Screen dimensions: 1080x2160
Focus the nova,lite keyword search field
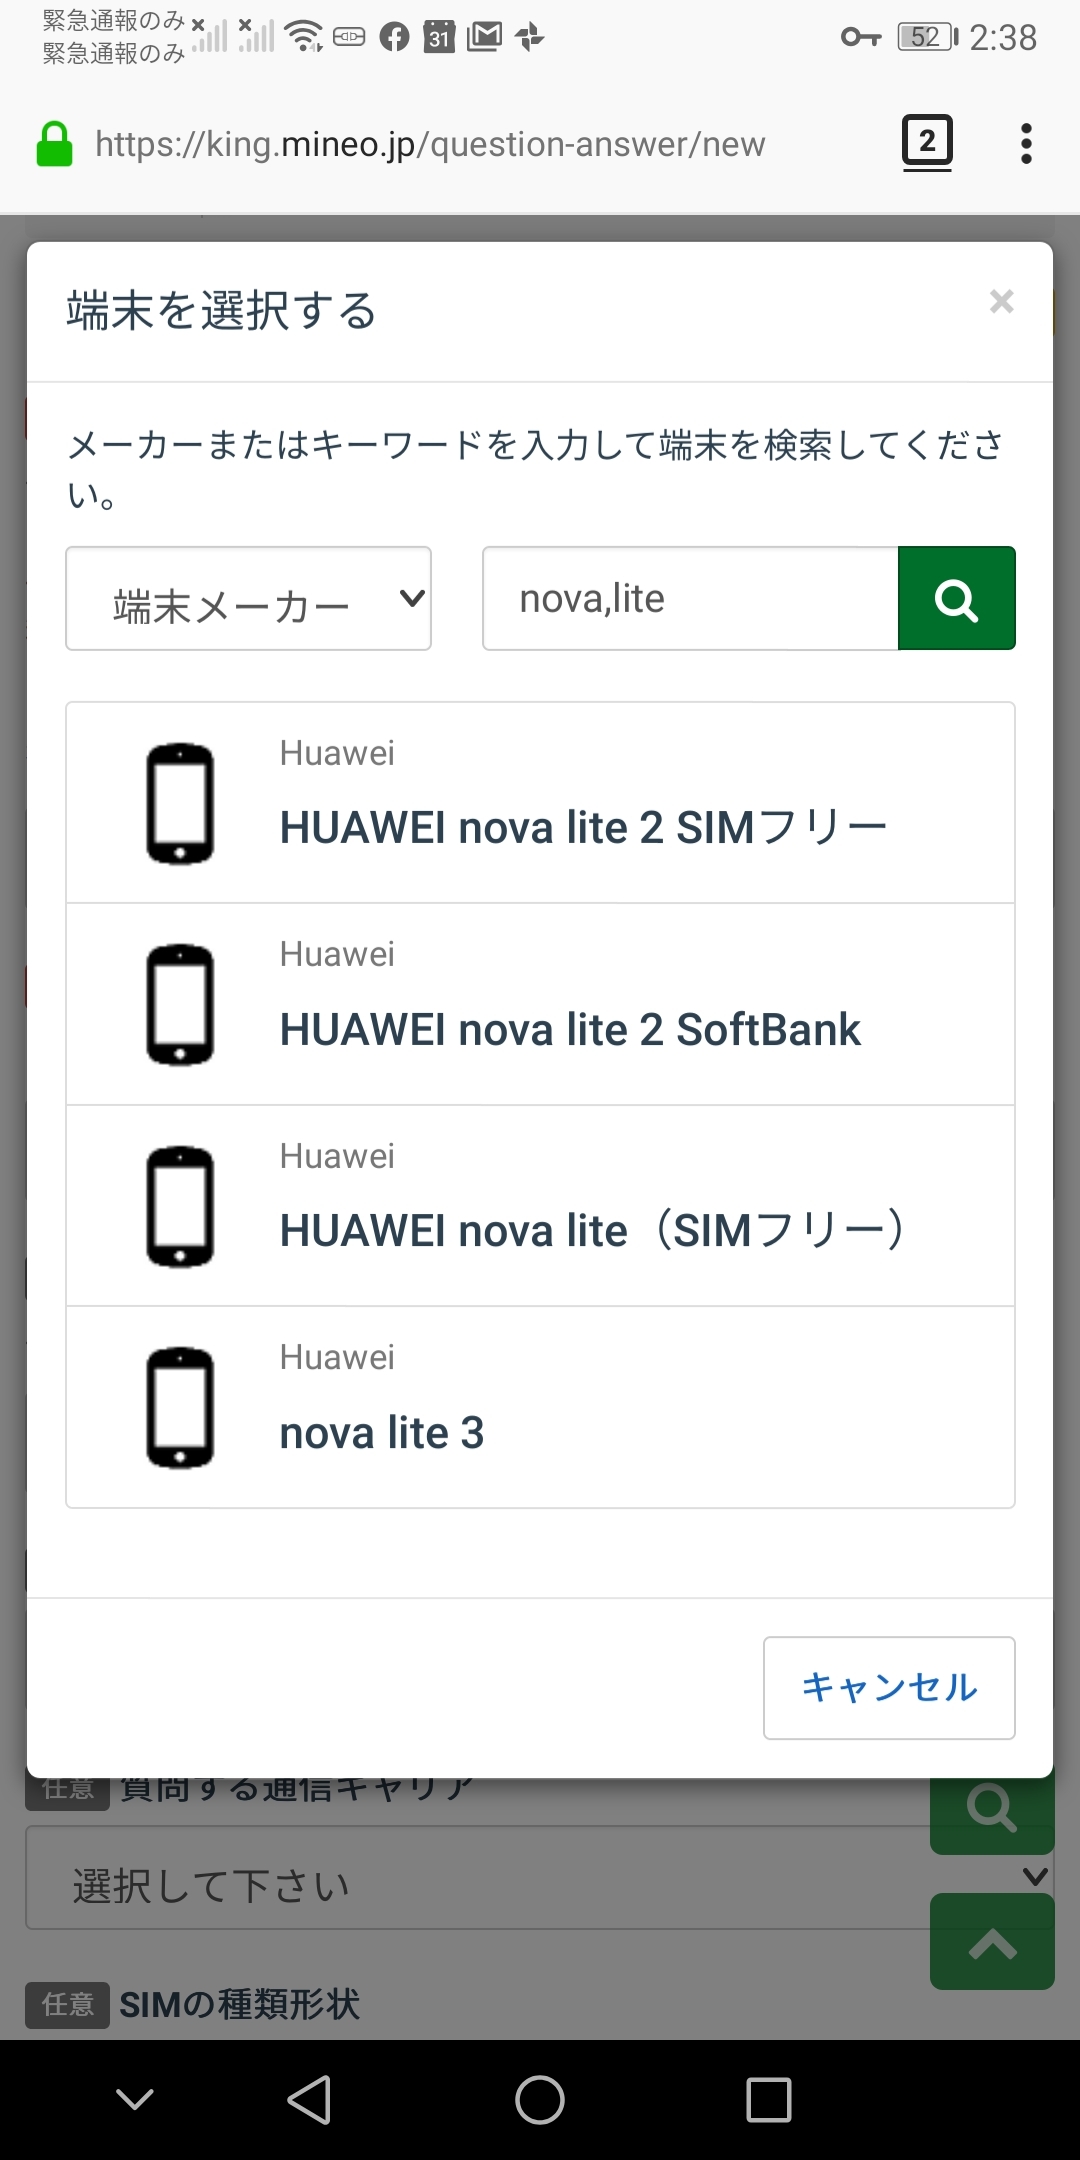click(x=690, y=599)
